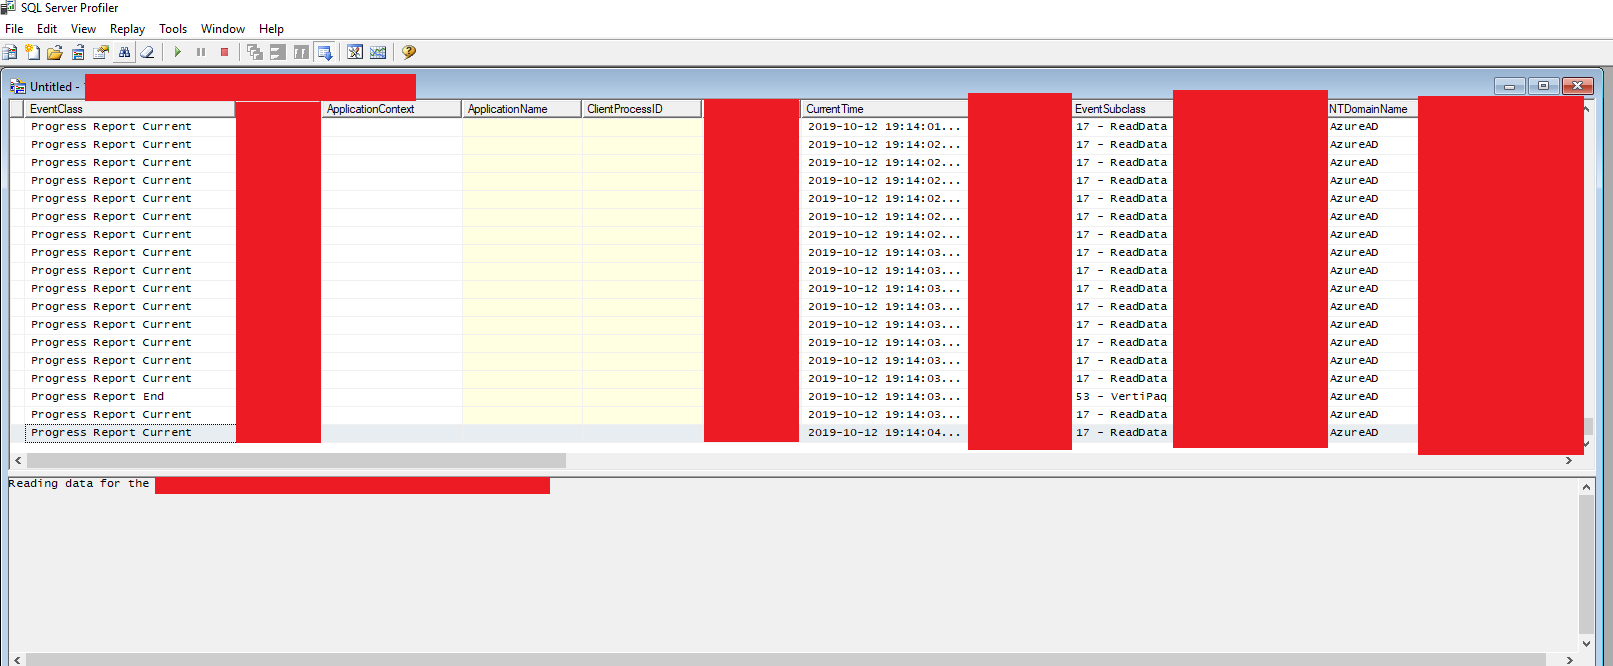Click the Untitled trace window icon
The width and height of the screenshot is (1613, 666).
(17, 87)
